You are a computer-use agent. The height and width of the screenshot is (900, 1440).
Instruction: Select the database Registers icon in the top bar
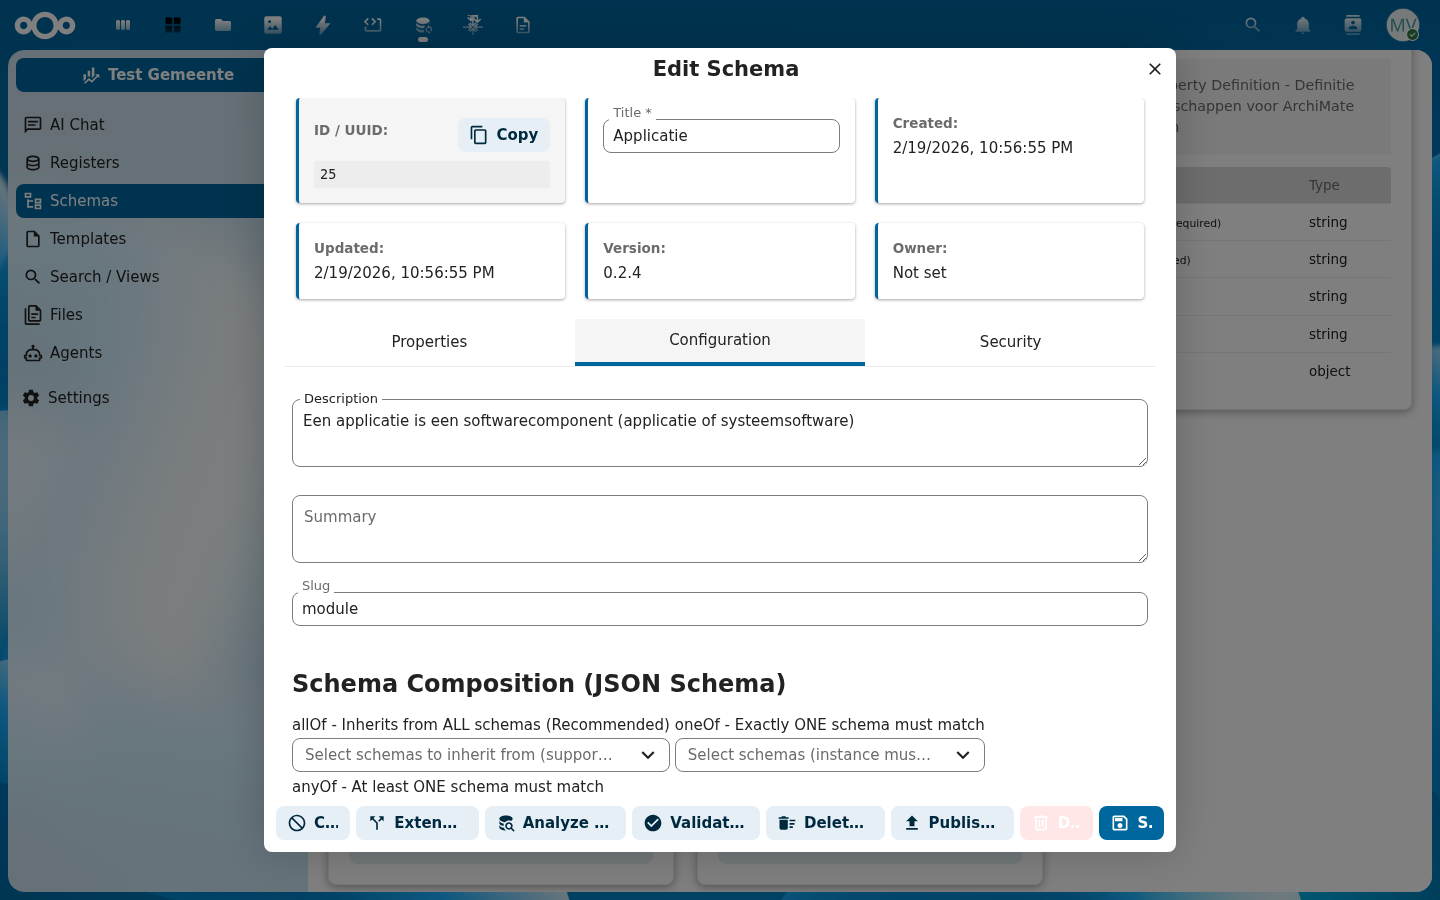(x=423, y=25)
